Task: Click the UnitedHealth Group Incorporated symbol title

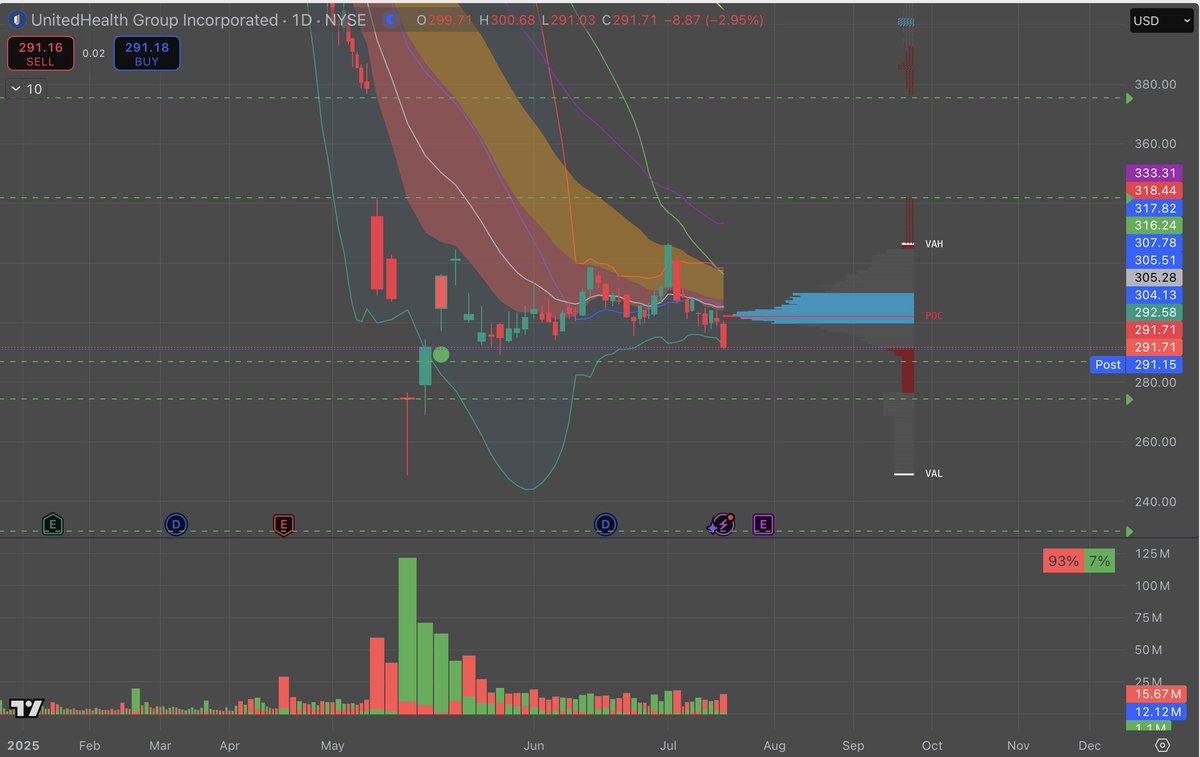Action: 154,20
